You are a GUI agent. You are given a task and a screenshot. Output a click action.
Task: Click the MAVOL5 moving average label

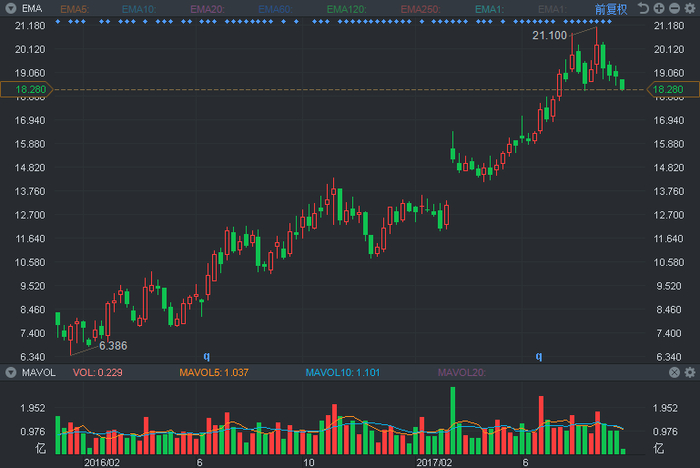(x=213, y=373)
